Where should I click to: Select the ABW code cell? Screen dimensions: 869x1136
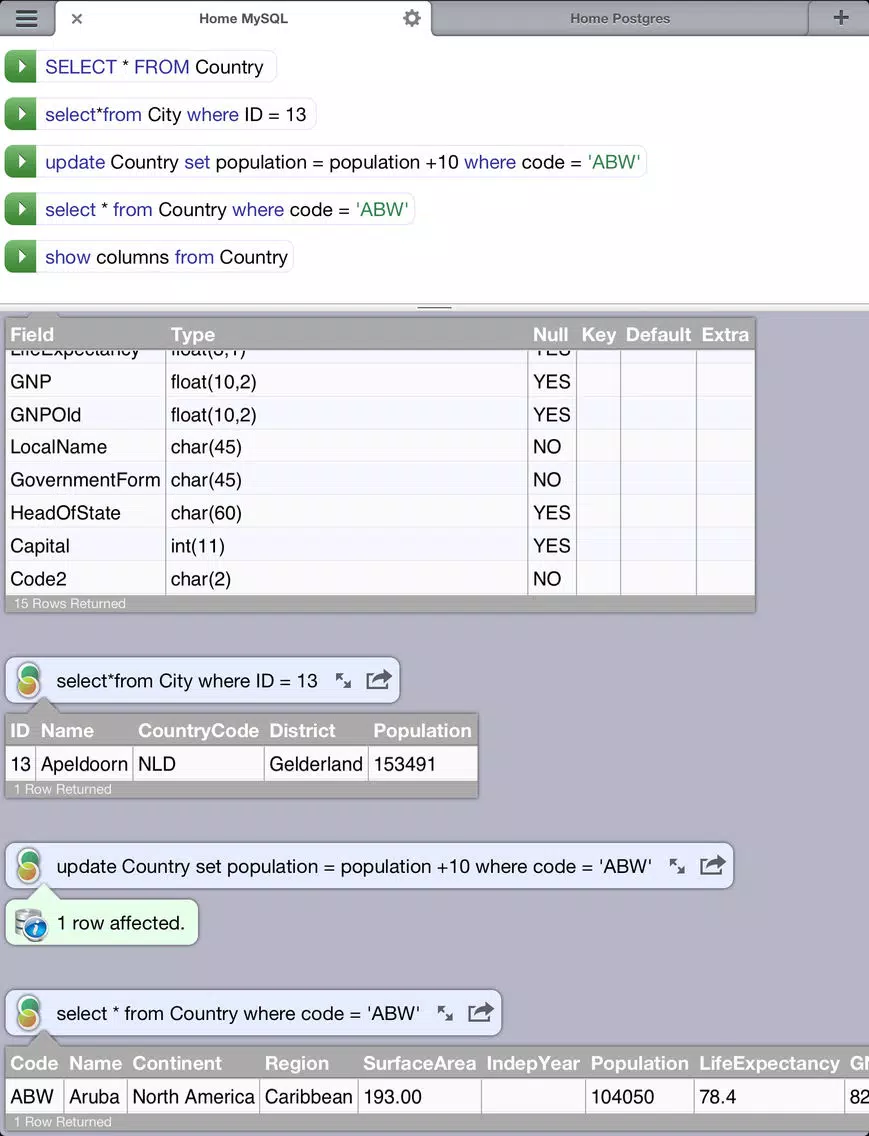click(x=35, y=1097)
